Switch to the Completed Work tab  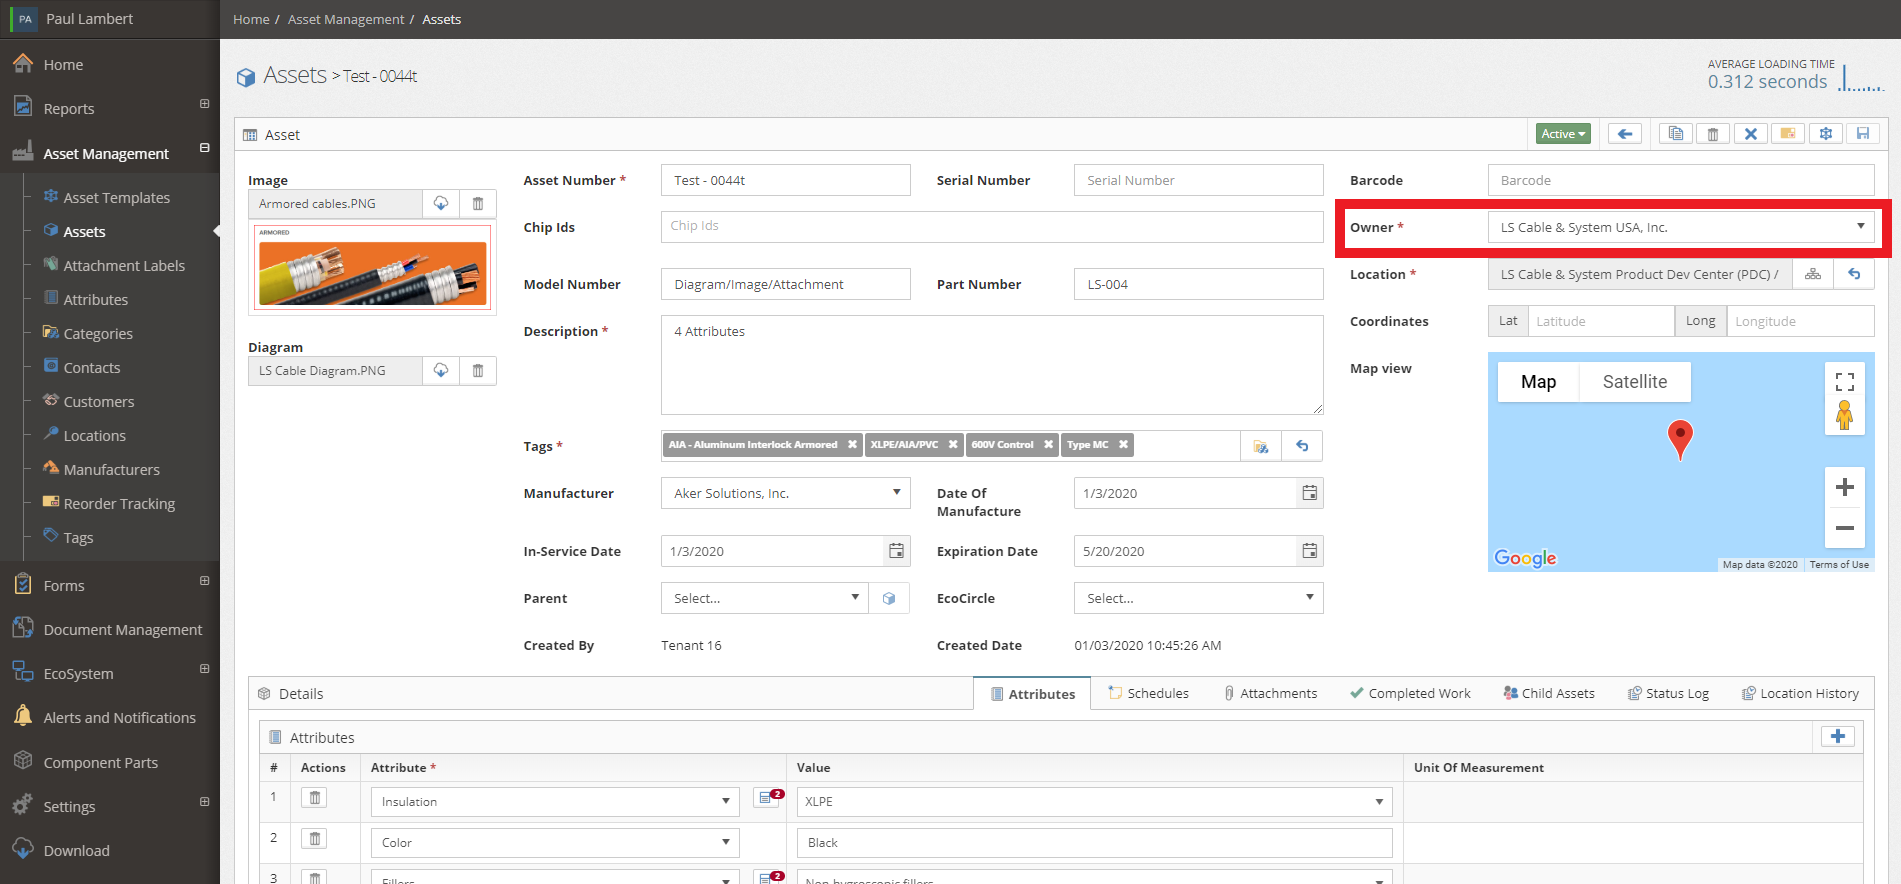[x=1410, y=693]
